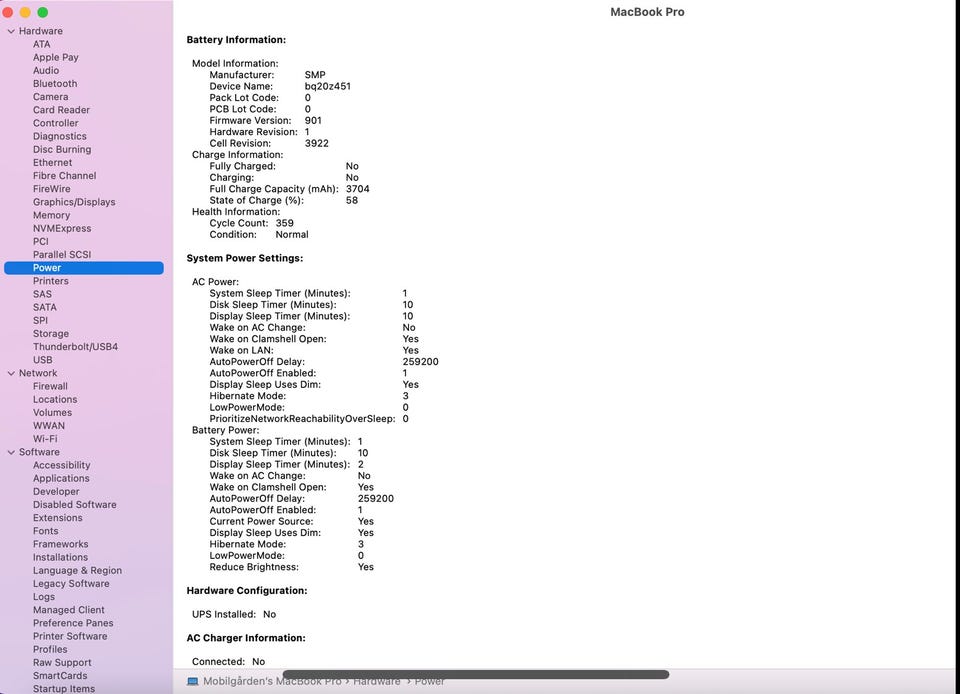Select ATA in the sidebar
Screen dimensions: 960x694
click(x=42, y=44)
